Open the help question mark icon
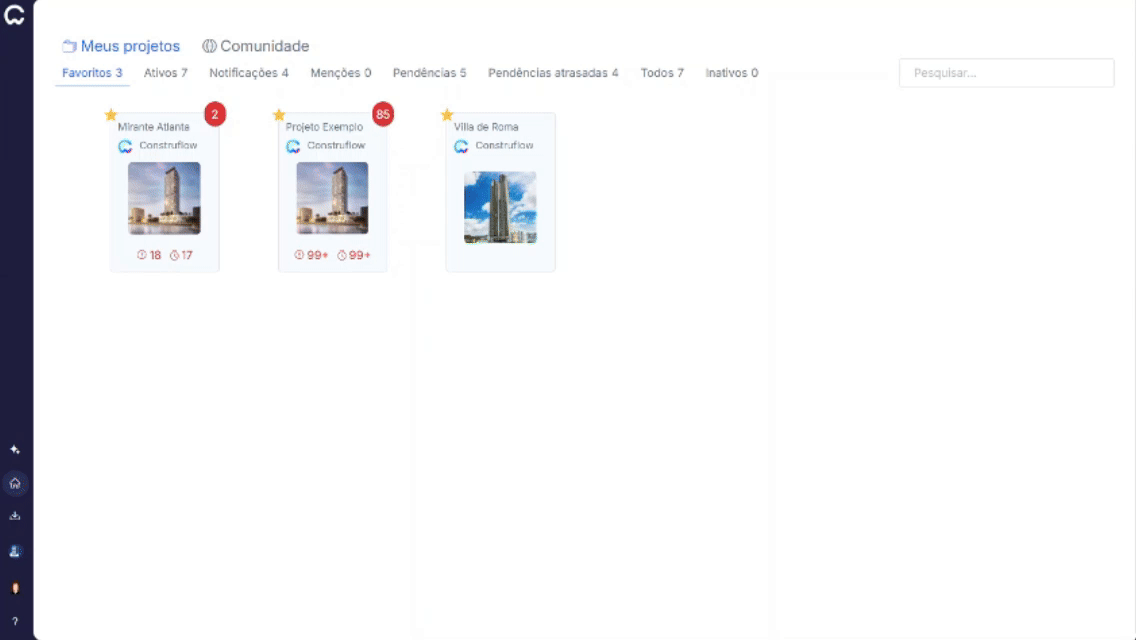Screen dimensions: 1136x640 tap(14, 621)
